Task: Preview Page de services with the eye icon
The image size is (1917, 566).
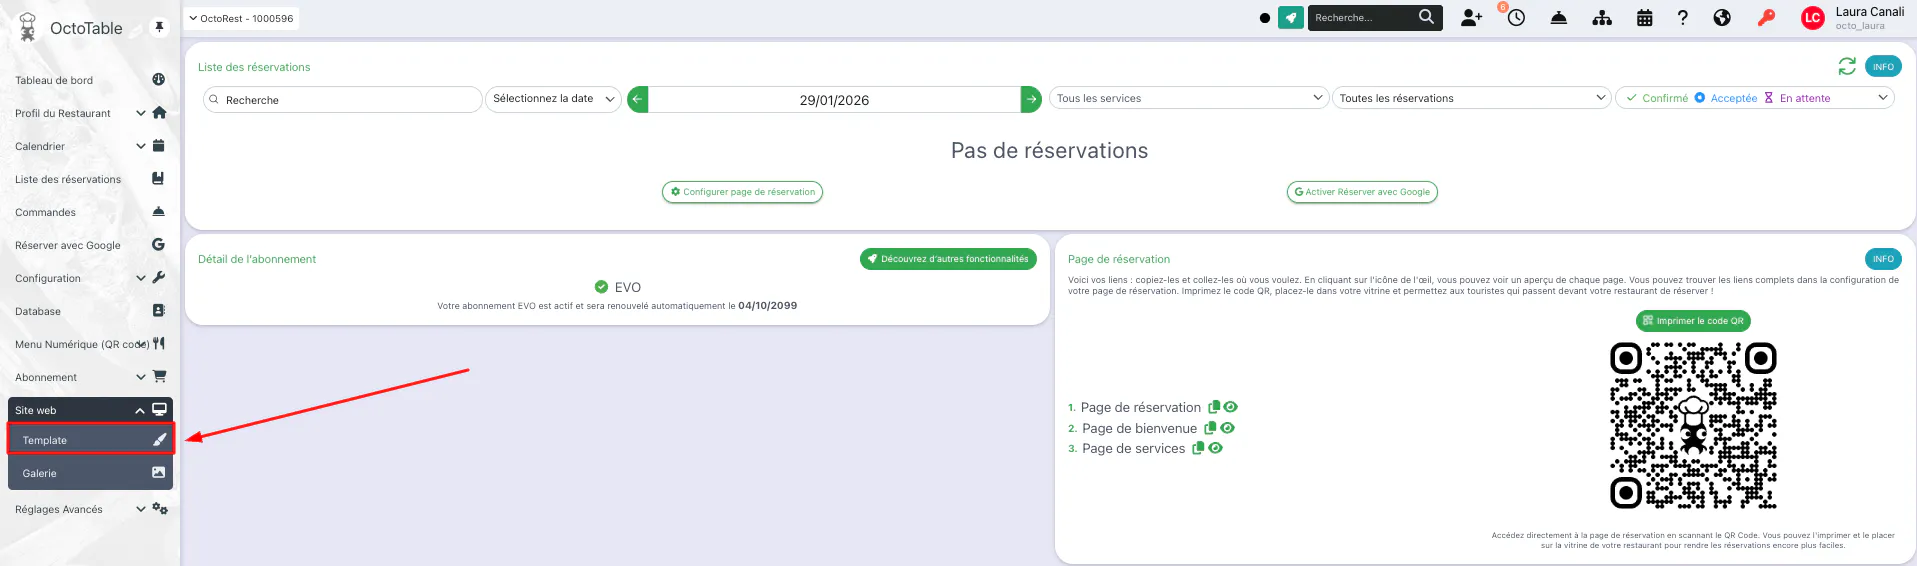Action: pyautogui.click(x=1216, y=448)
